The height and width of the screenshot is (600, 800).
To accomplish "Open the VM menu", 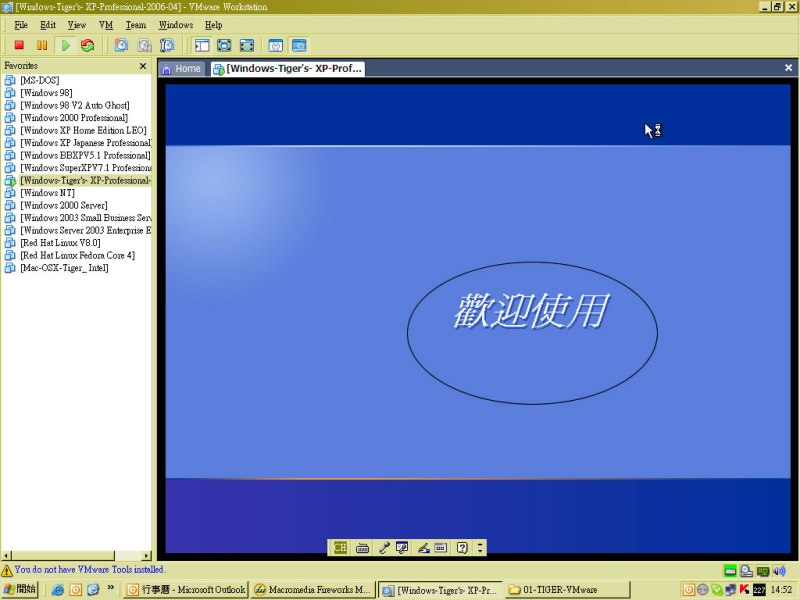I will click(106, 25).
